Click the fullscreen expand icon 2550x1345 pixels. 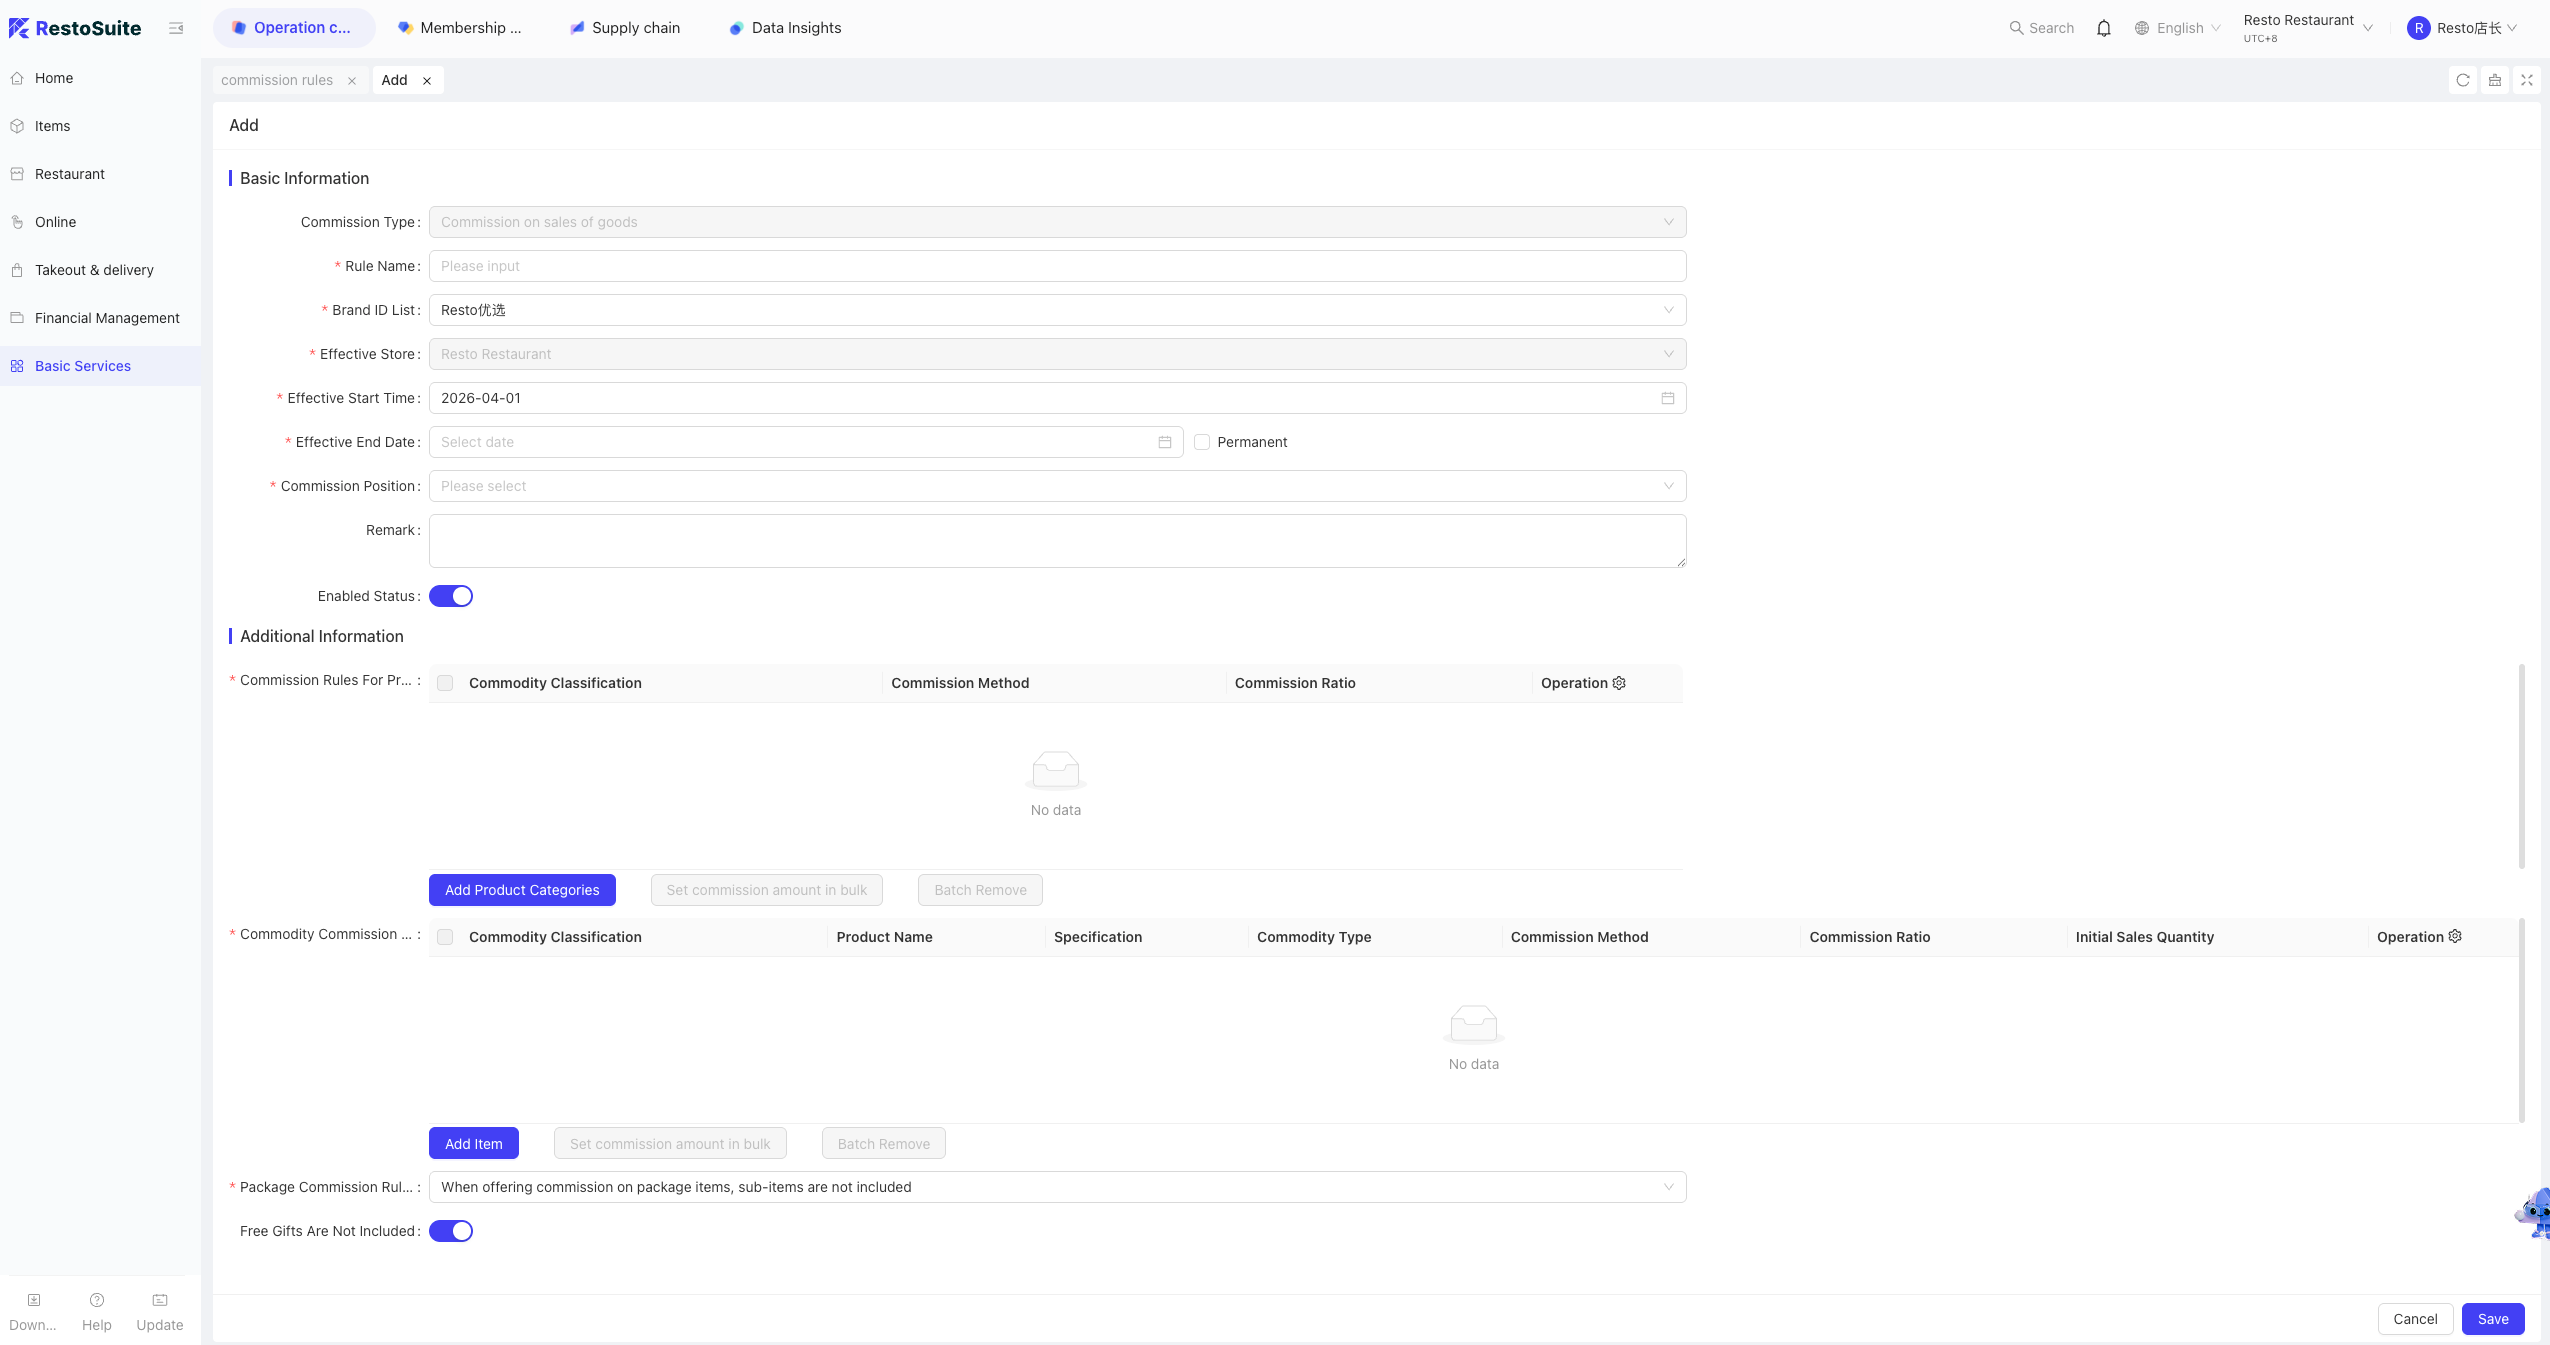pyautogui.click(x=2527, y=80)
